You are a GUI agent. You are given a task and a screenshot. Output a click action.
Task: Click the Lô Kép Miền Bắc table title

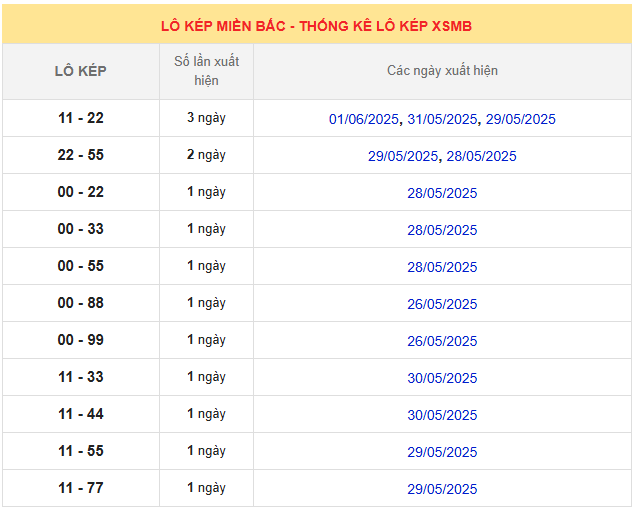click(x=316, y=26)
